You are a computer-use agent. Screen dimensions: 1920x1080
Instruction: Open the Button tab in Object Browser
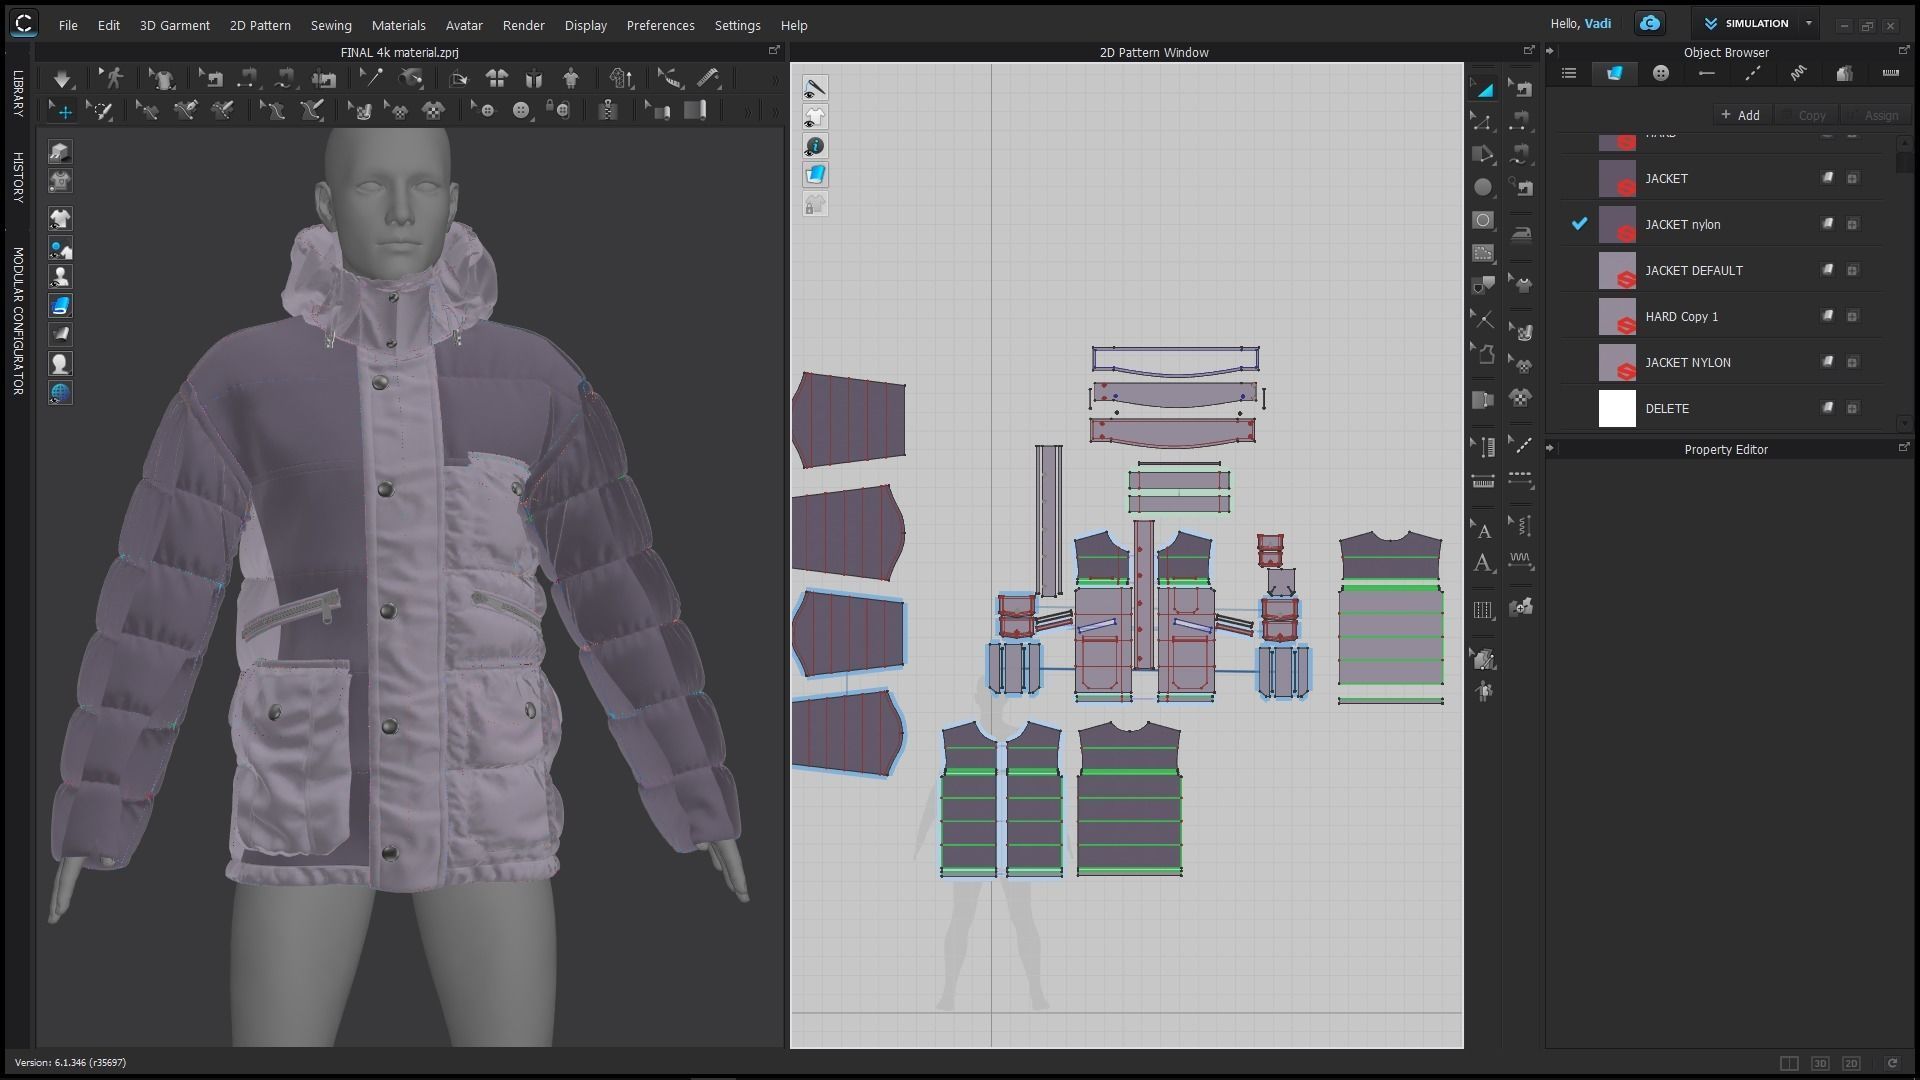coord(1660,73)
